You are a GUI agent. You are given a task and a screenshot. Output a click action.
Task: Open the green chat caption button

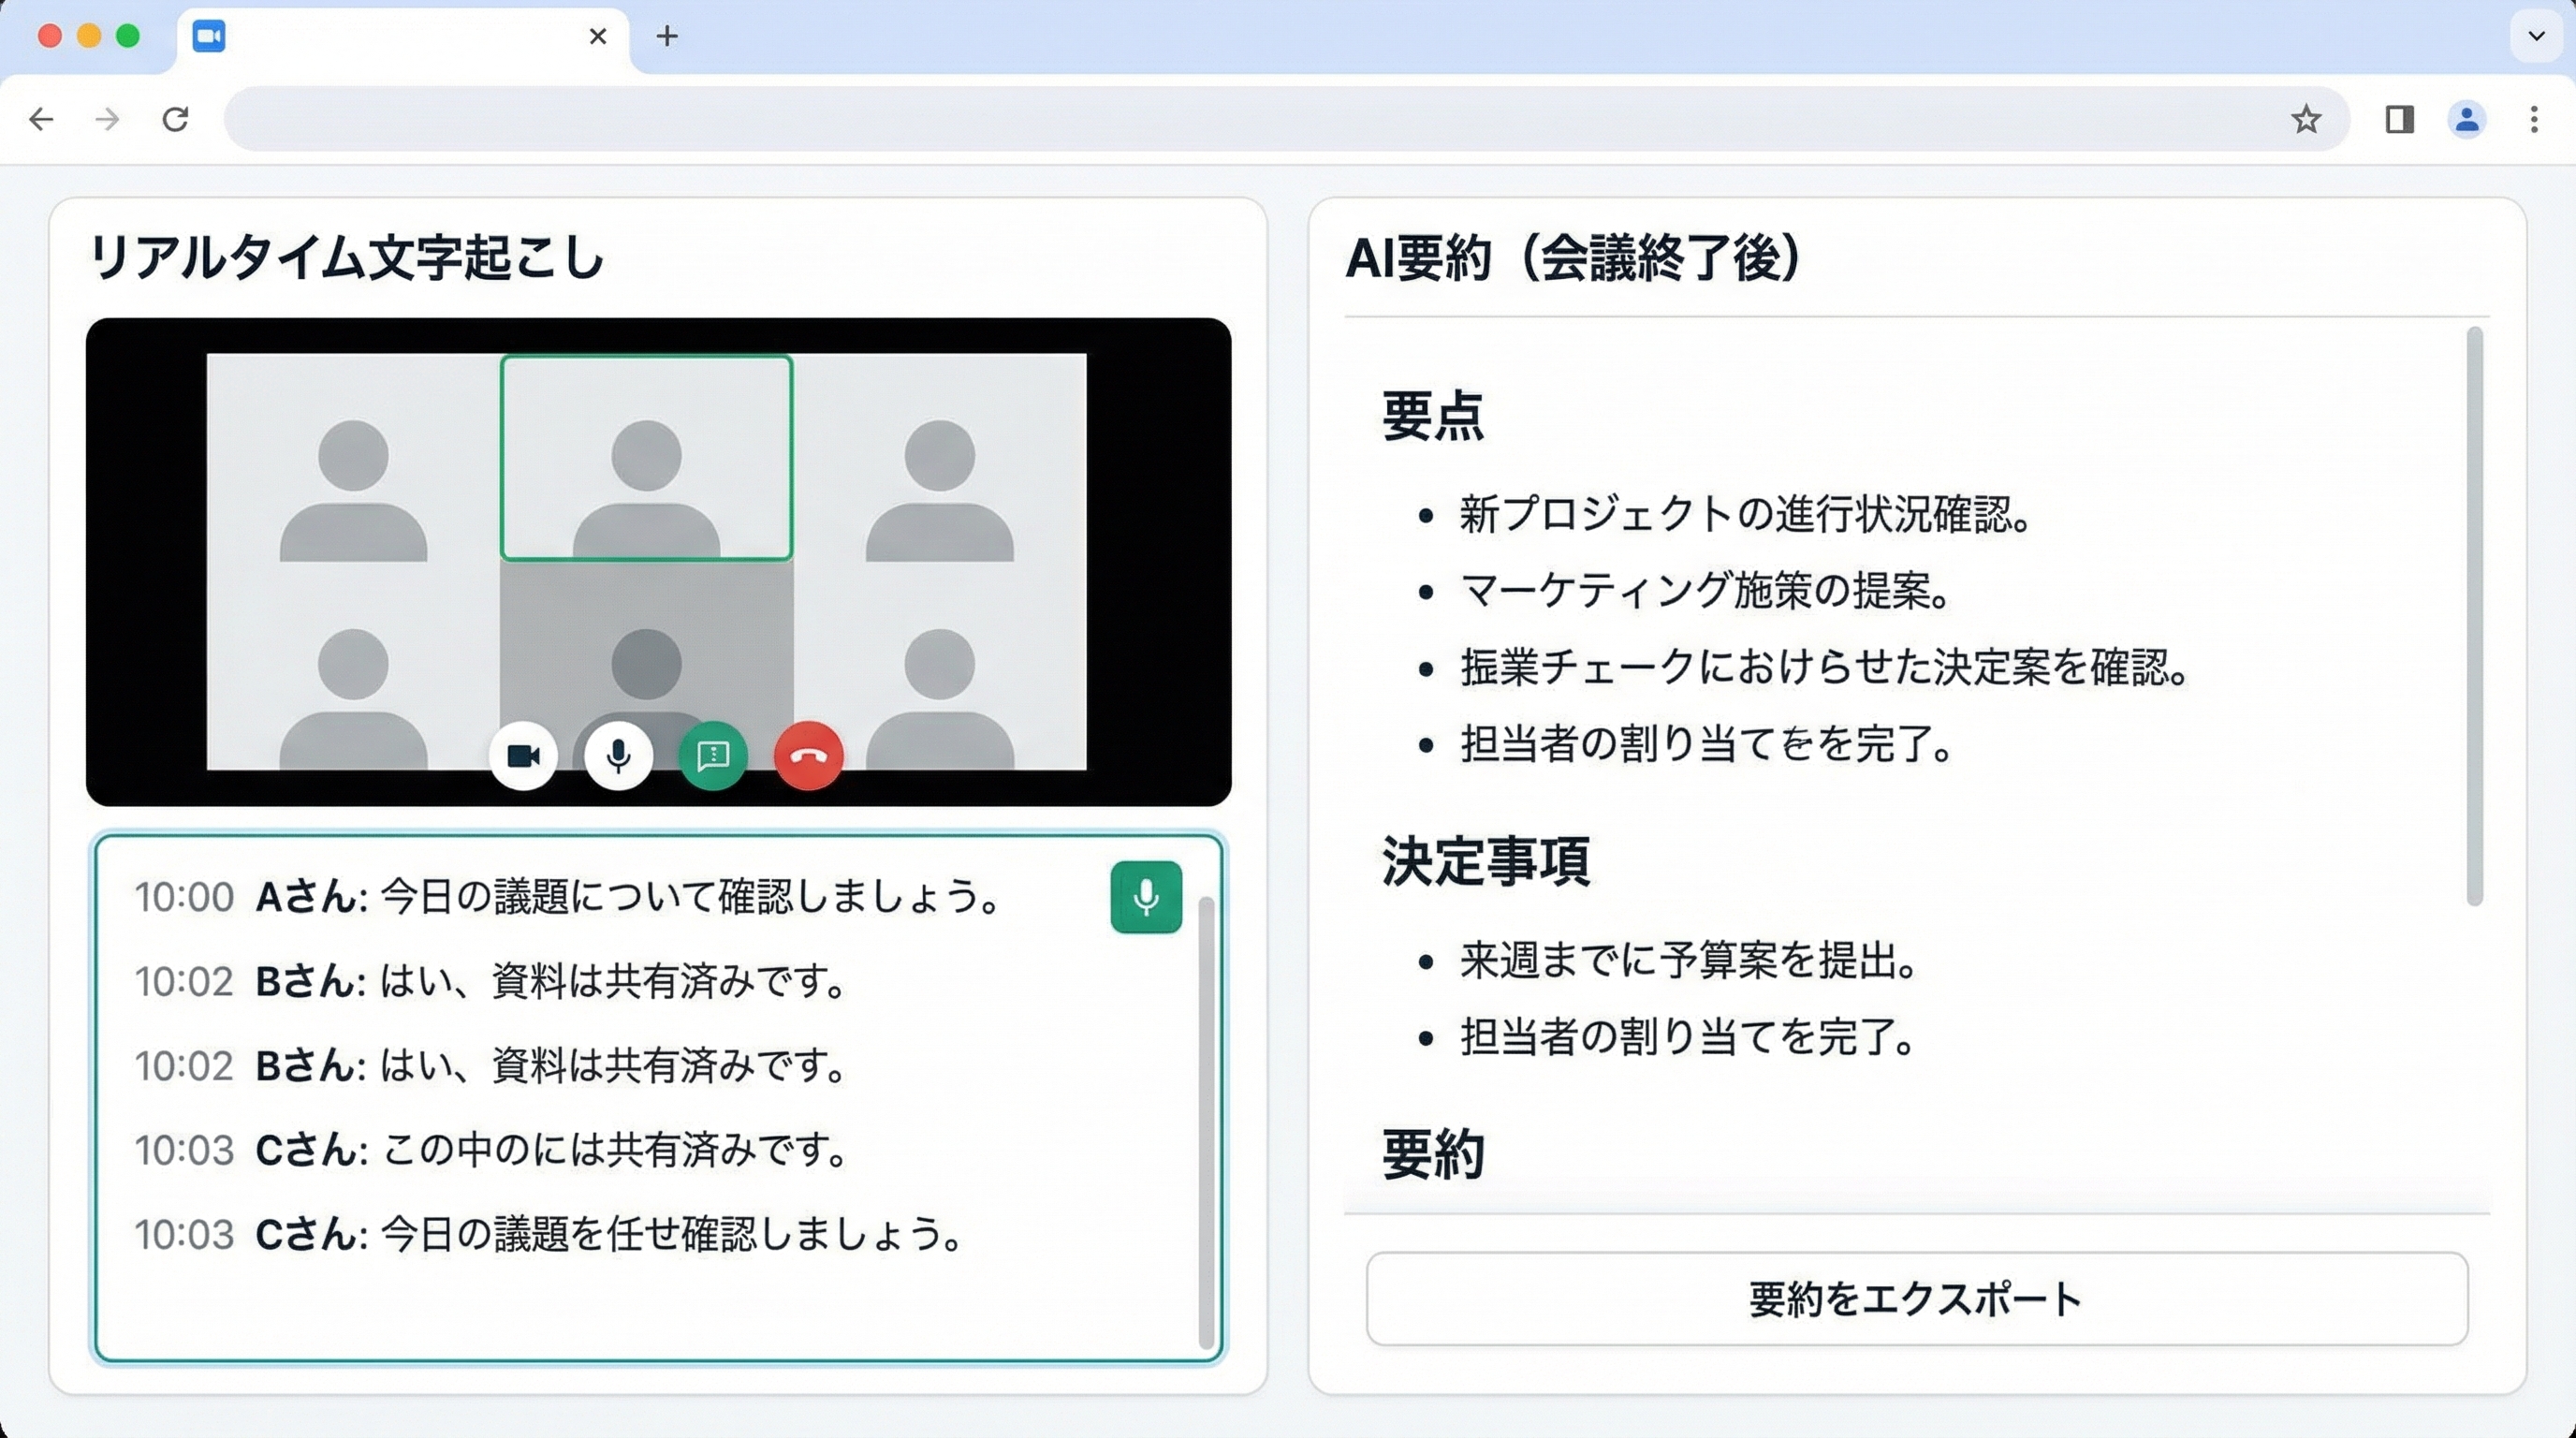click(713, 756)
